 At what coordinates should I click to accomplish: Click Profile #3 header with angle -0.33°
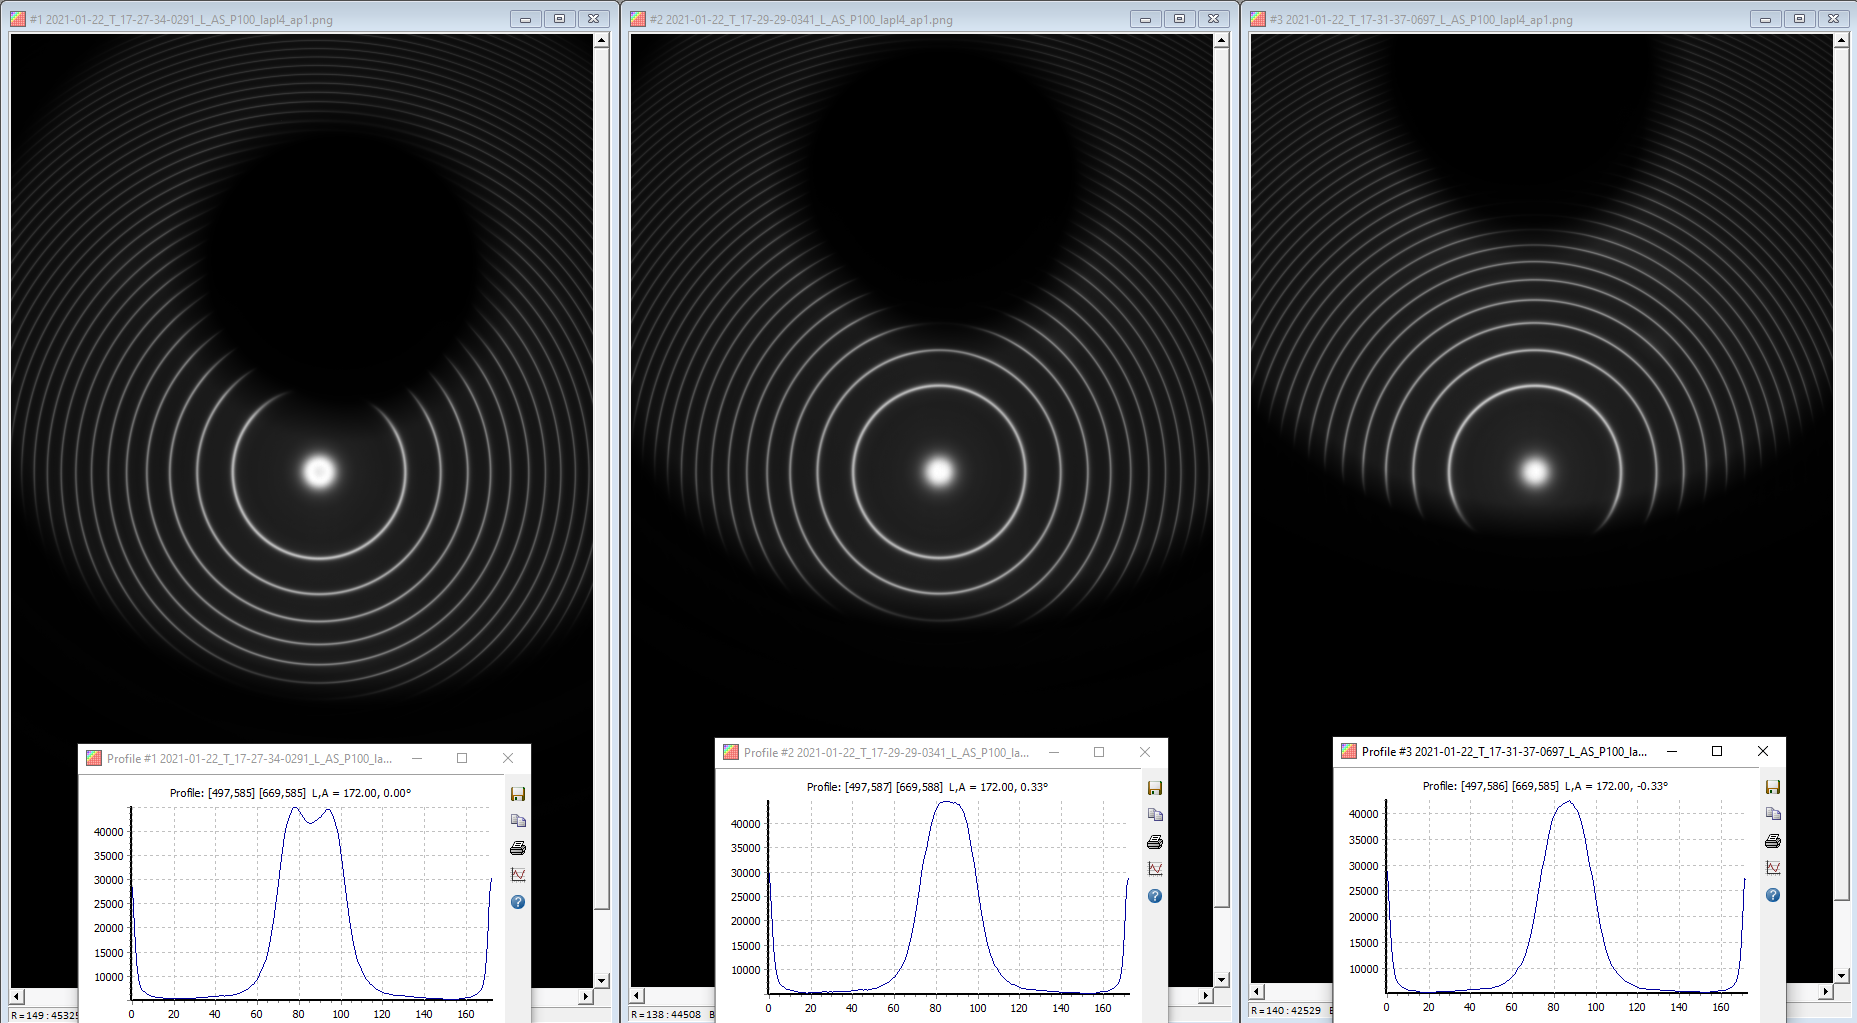tap(1545, 786)
